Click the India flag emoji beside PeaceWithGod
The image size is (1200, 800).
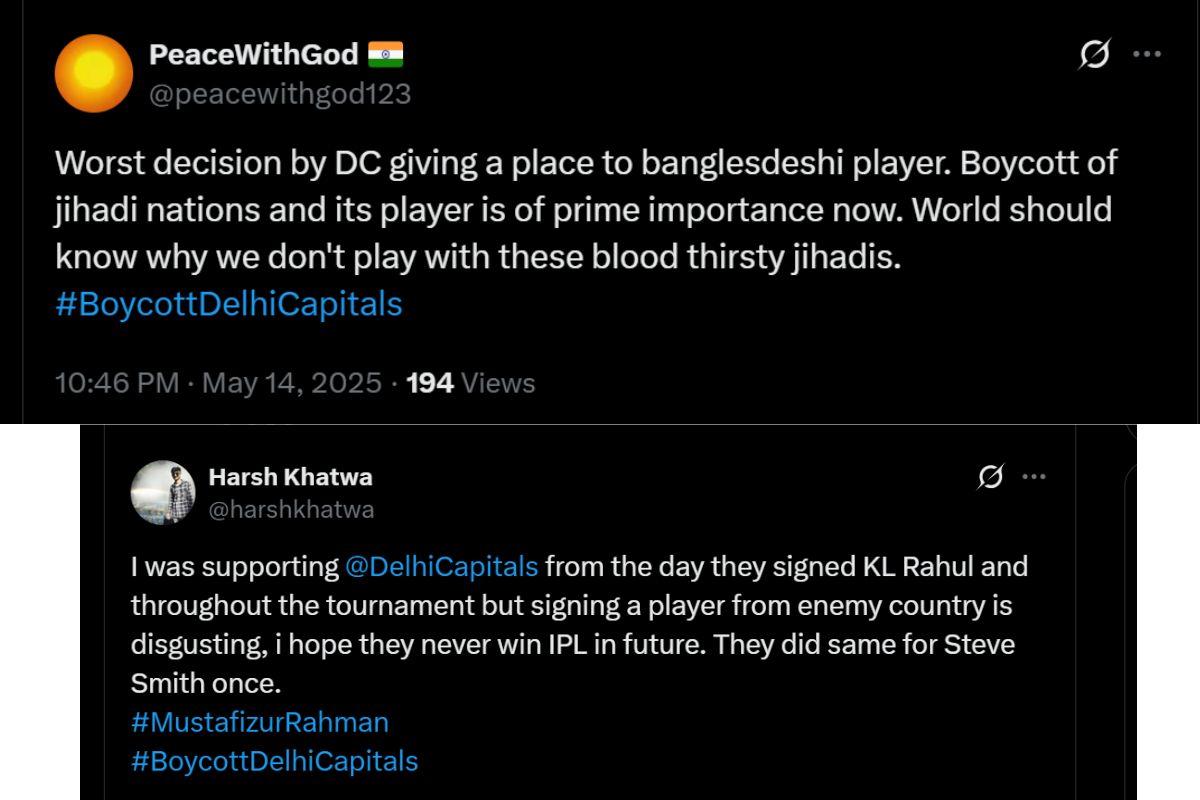coord(388,53)
